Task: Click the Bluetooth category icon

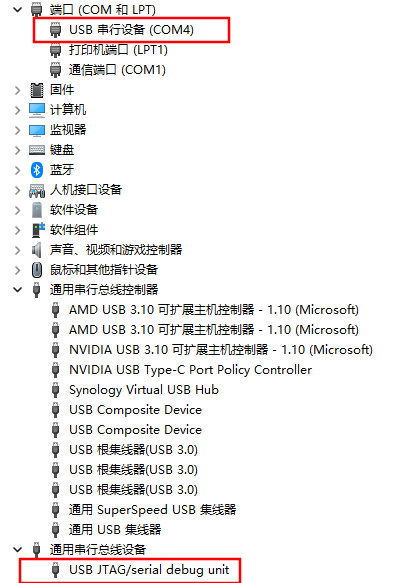Action: point(36,170)
